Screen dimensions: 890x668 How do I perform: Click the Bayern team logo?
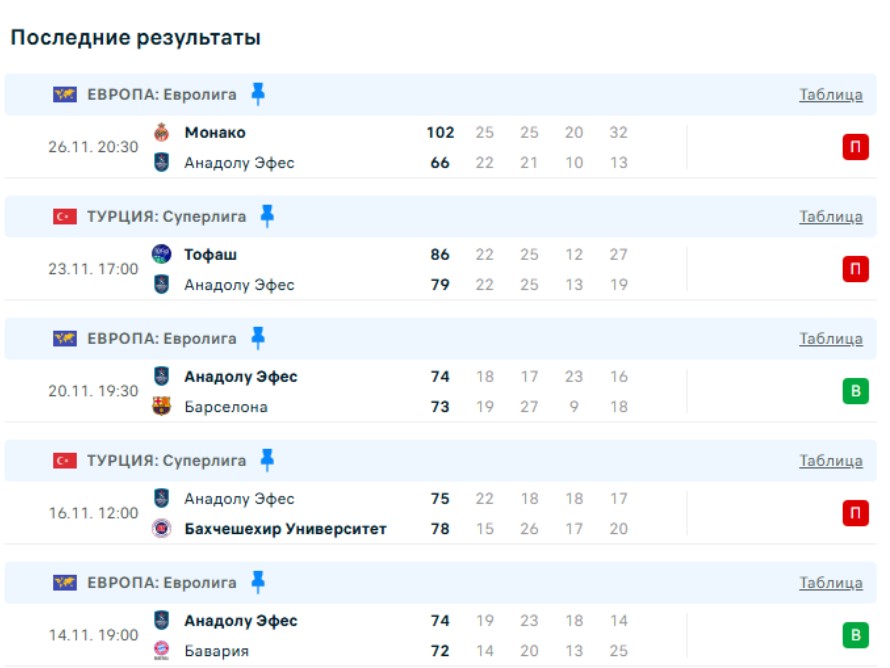click(x=161, y=651)
